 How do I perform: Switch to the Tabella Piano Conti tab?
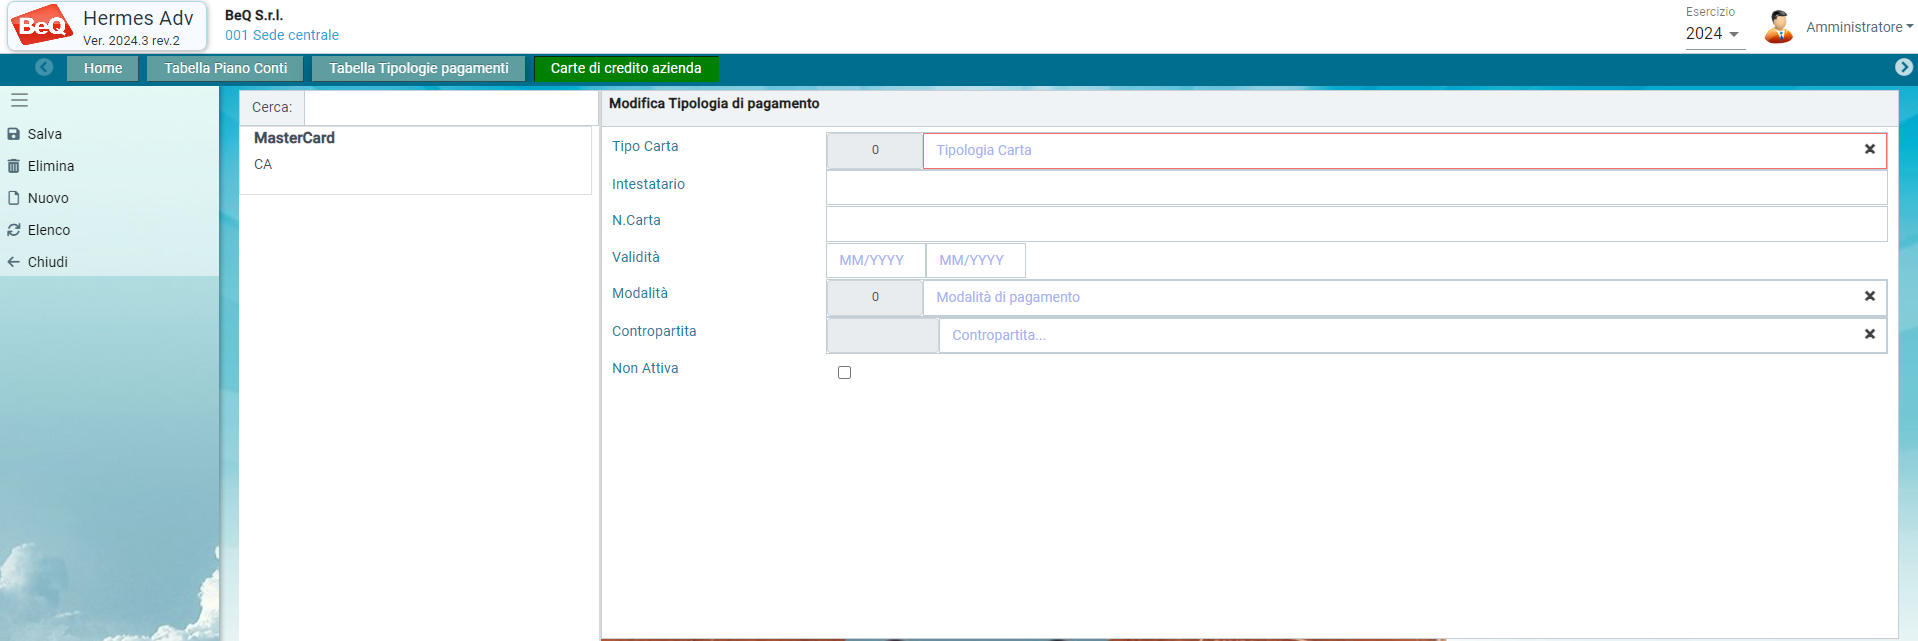(x=226, y=68)
